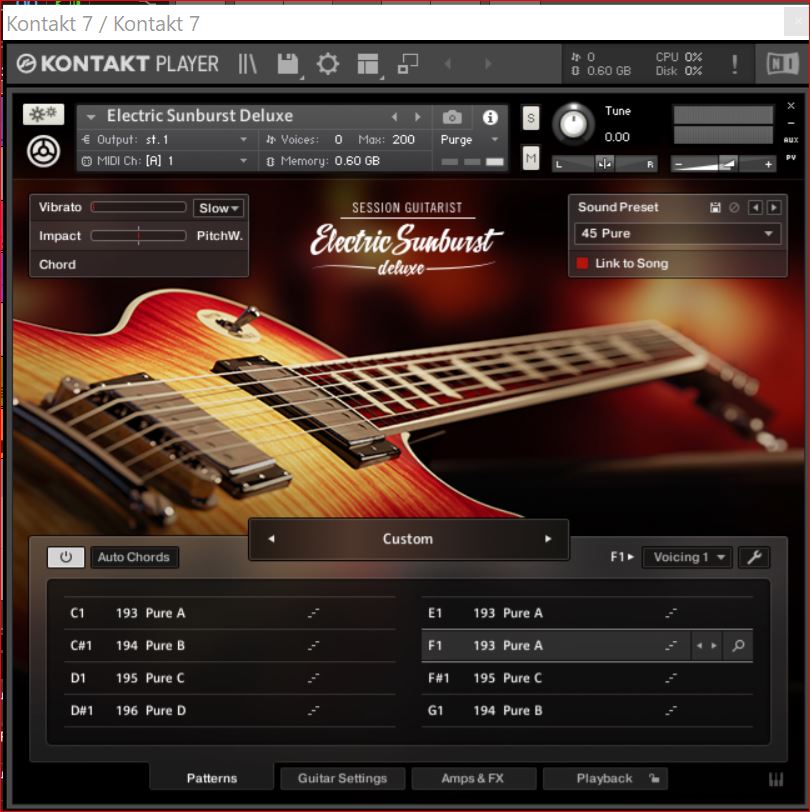This screenshot has height=812, width=810.
Task: Go to previous song arrow left of Custom
Action: click(x=271, y=539)
